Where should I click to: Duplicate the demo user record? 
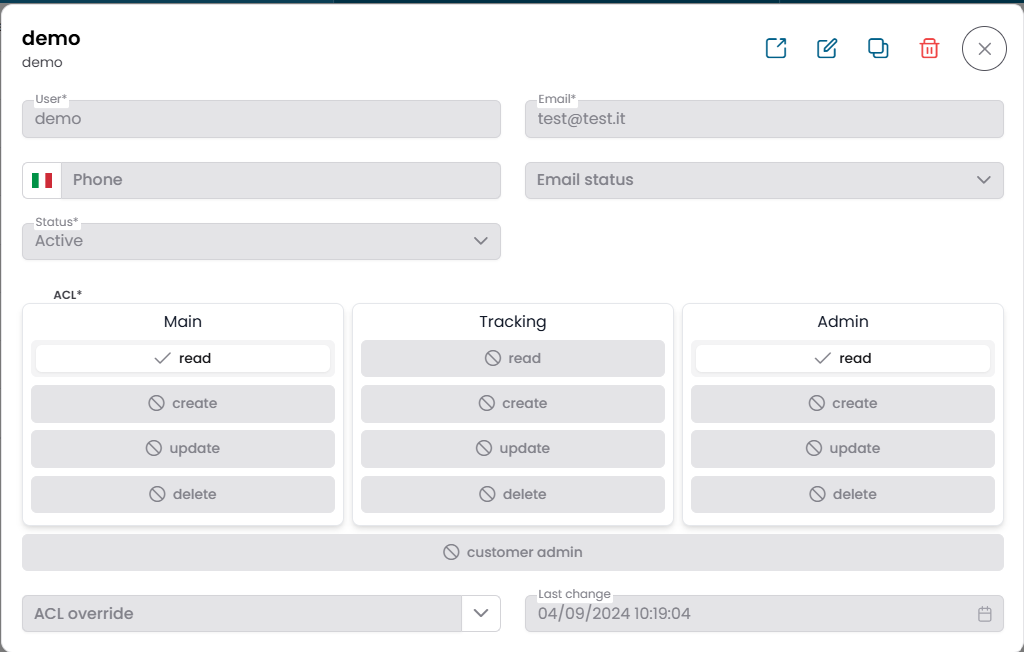(x=878, y=48)
